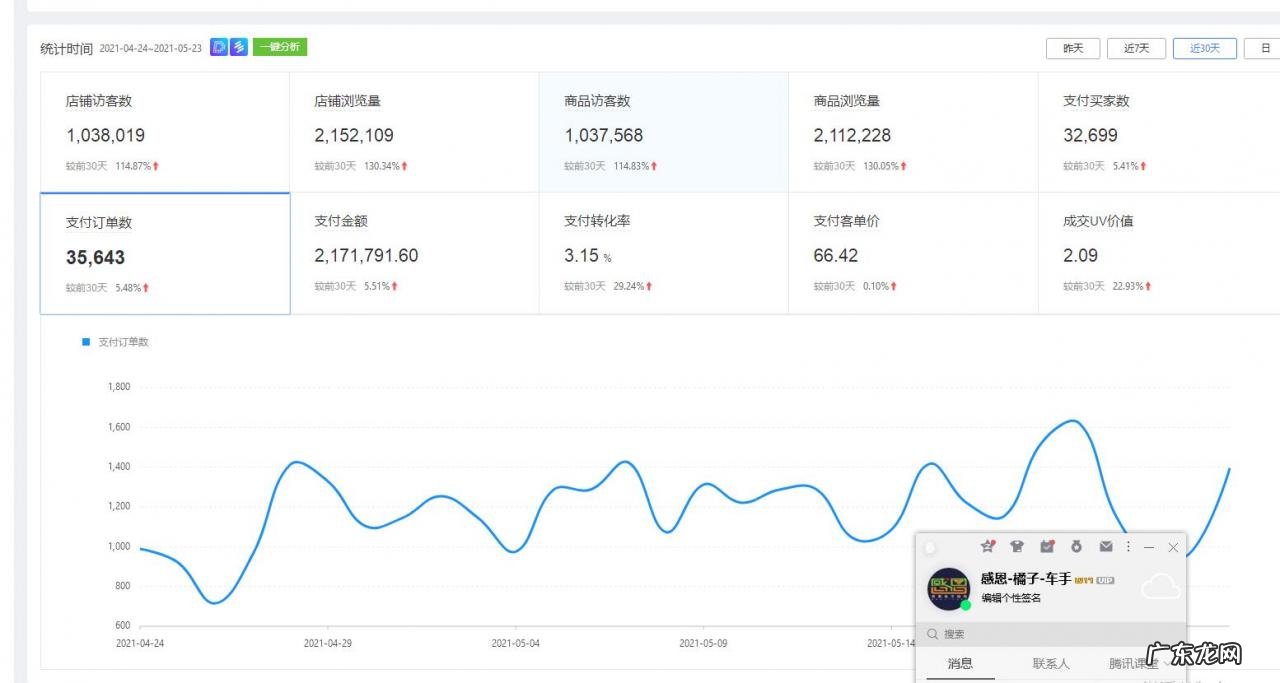
Task: Open the QQ mail envelope icon
Action: (1106, 546)
